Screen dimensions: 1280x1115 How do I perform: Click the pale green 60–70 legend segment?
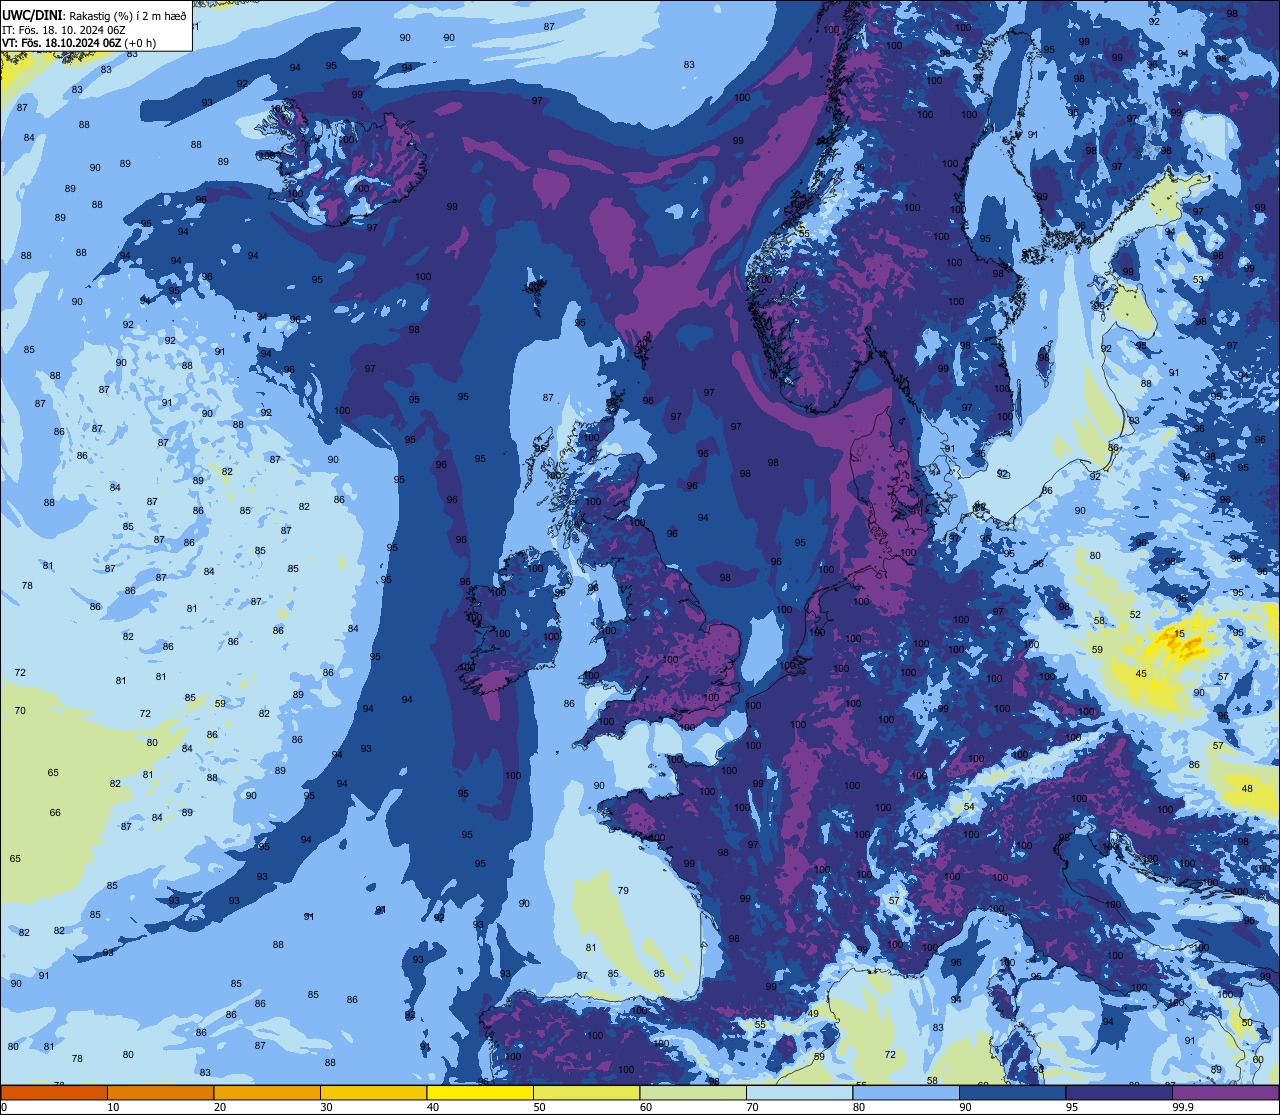click(x=693, y=1092)
